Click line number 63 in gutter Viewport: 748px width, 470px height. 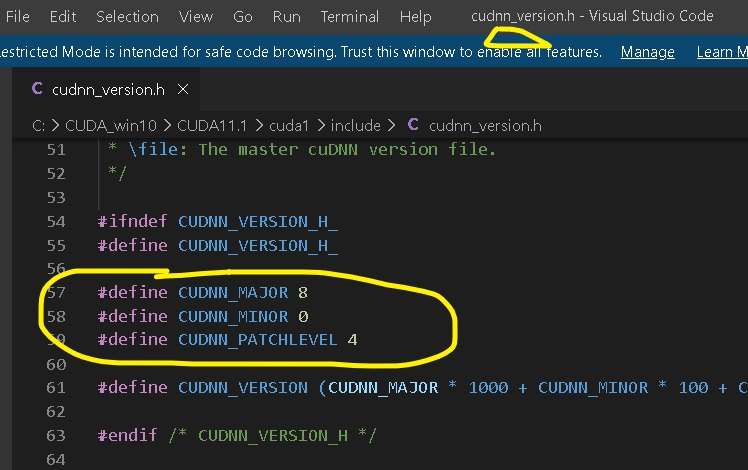pyautogui.click(x=56, y=436)
